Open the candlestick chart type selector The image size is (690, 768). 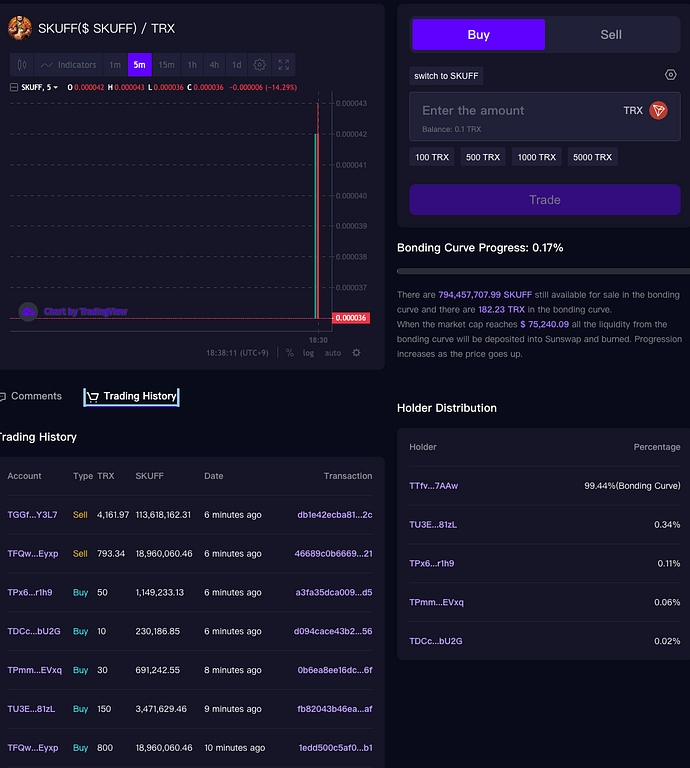[23, 65]
